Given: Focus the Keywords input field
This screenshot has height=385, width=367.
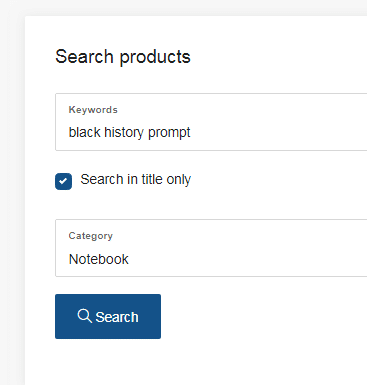Looking at the screenshot, I should point(211,122).
